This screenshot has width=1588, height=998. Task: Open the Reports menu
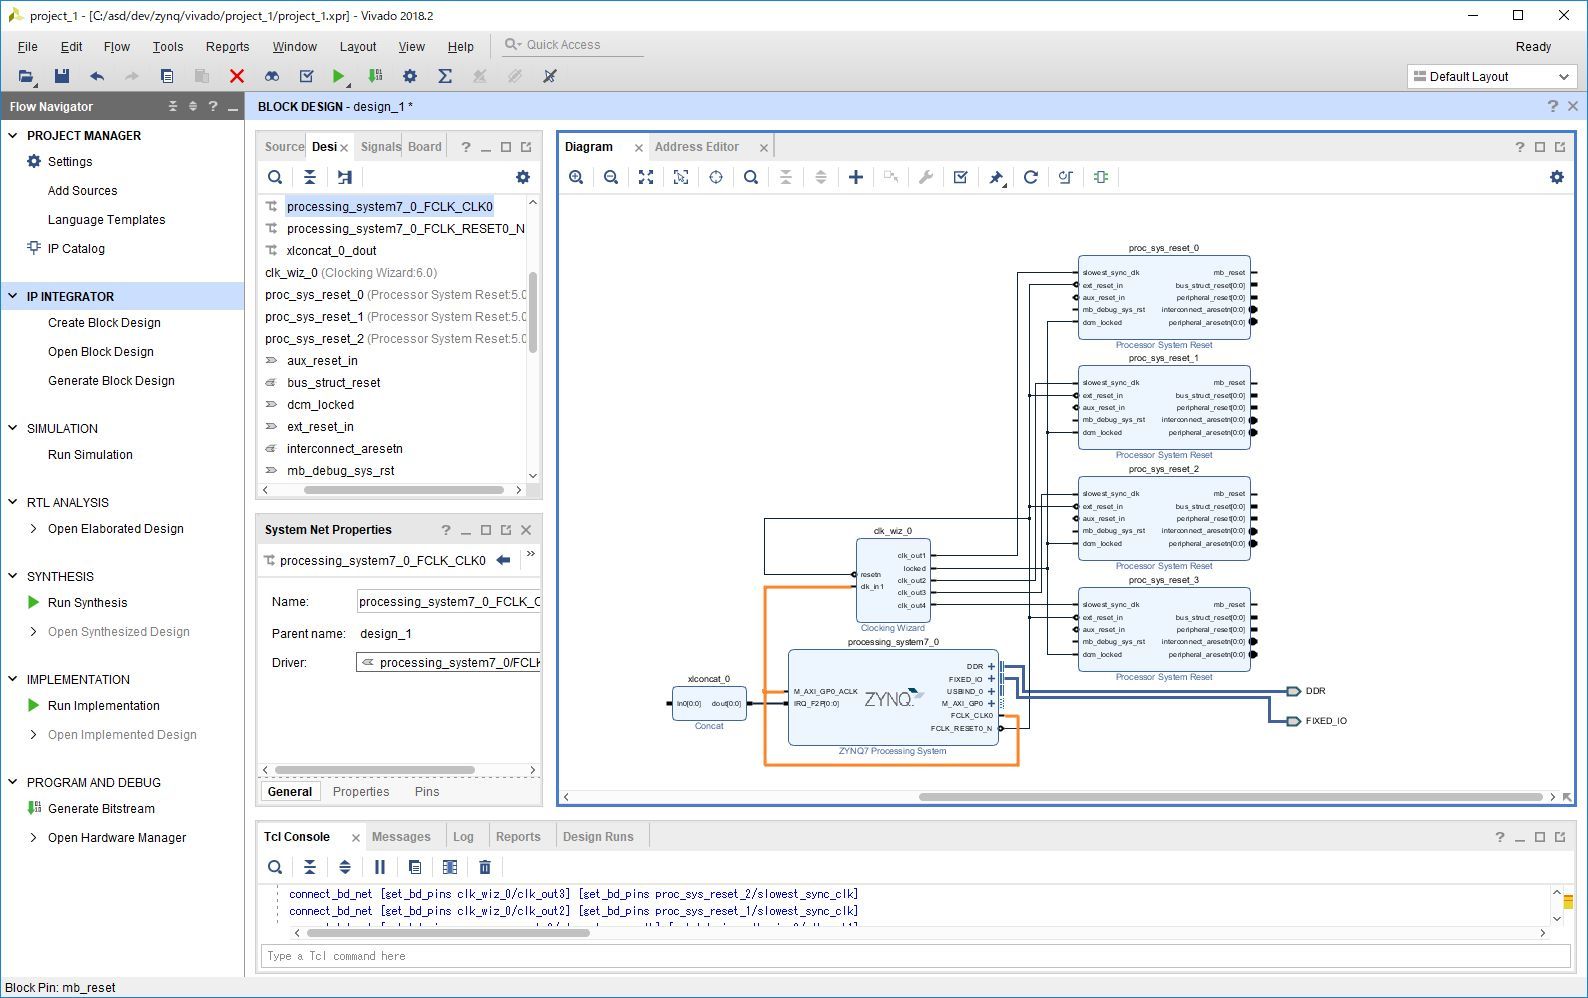(227, 47)
